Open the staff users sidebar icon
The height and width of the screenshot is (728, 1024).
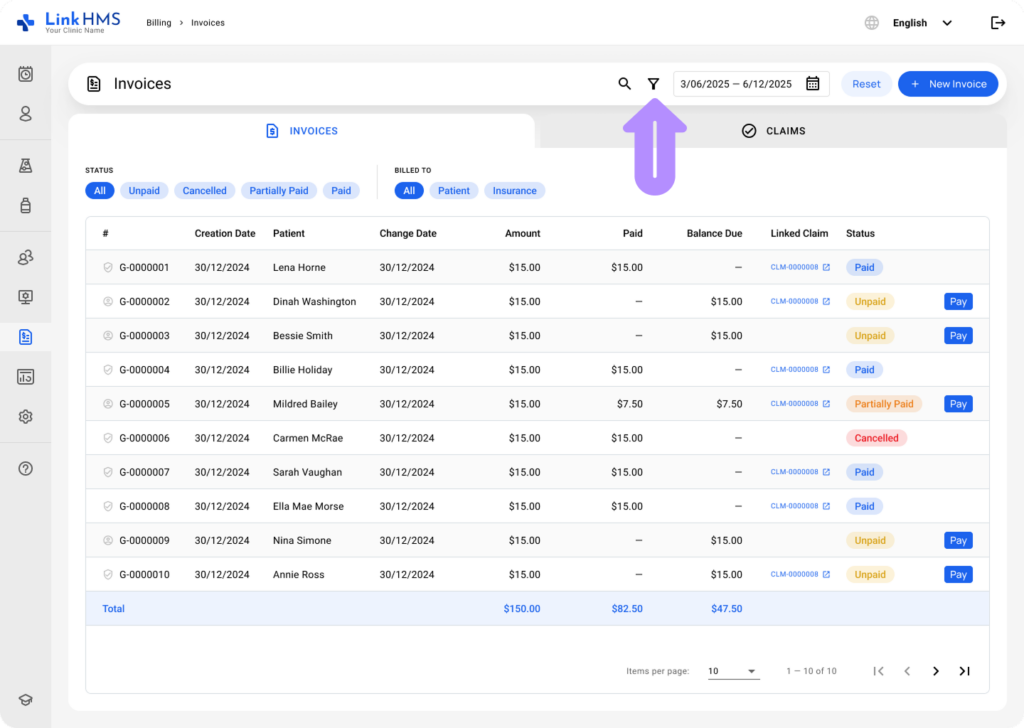25,257
